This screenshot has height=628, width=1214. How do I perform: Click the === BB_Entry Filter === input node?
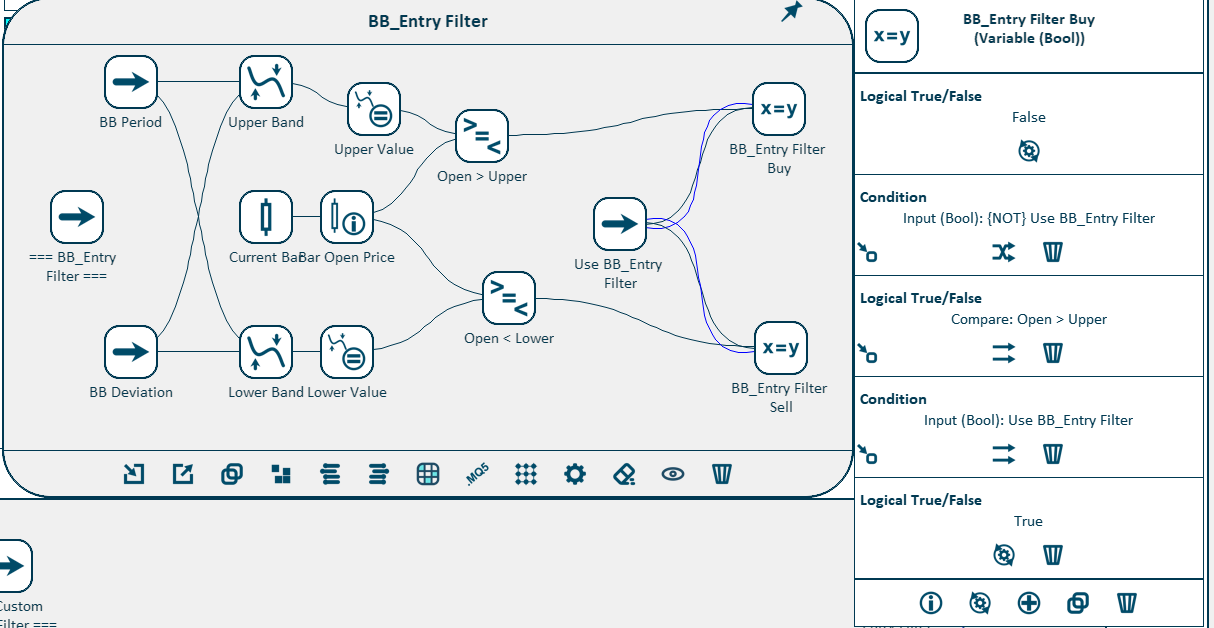[77, 217]
